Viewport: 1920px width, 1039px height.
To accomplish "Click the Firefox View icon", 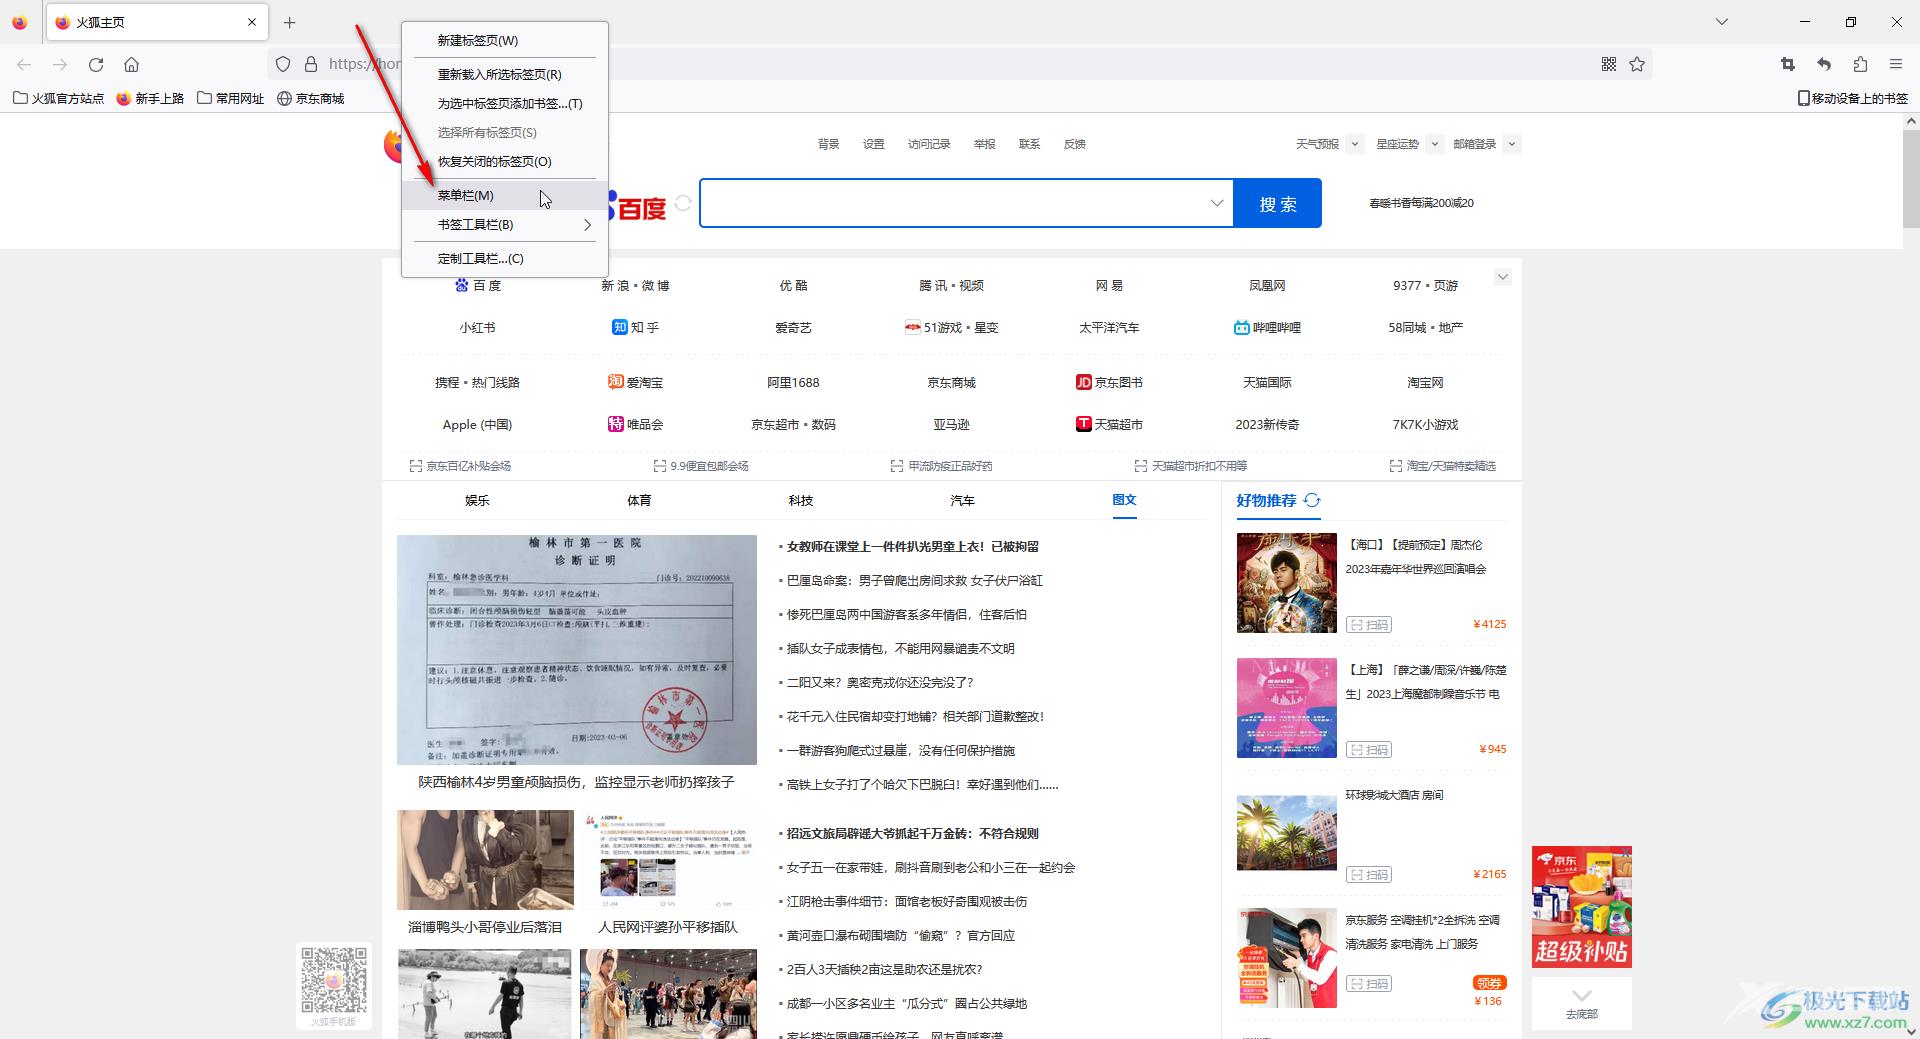I will click(x=19, y=22).
